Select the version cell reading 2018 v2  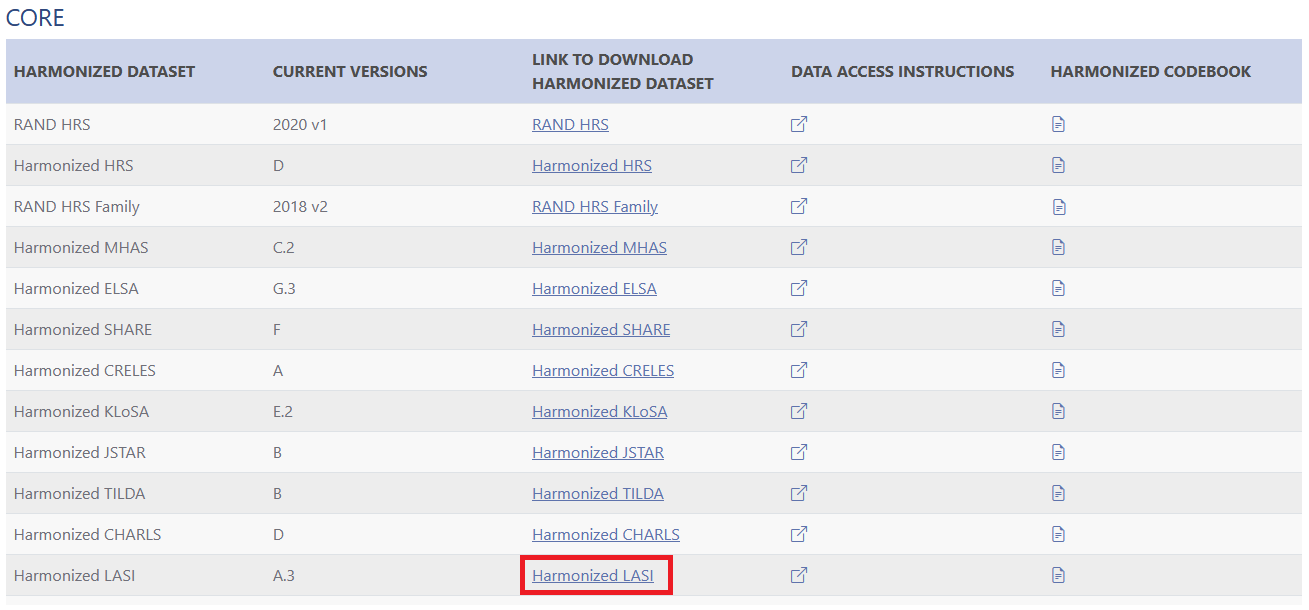(300, 207)
